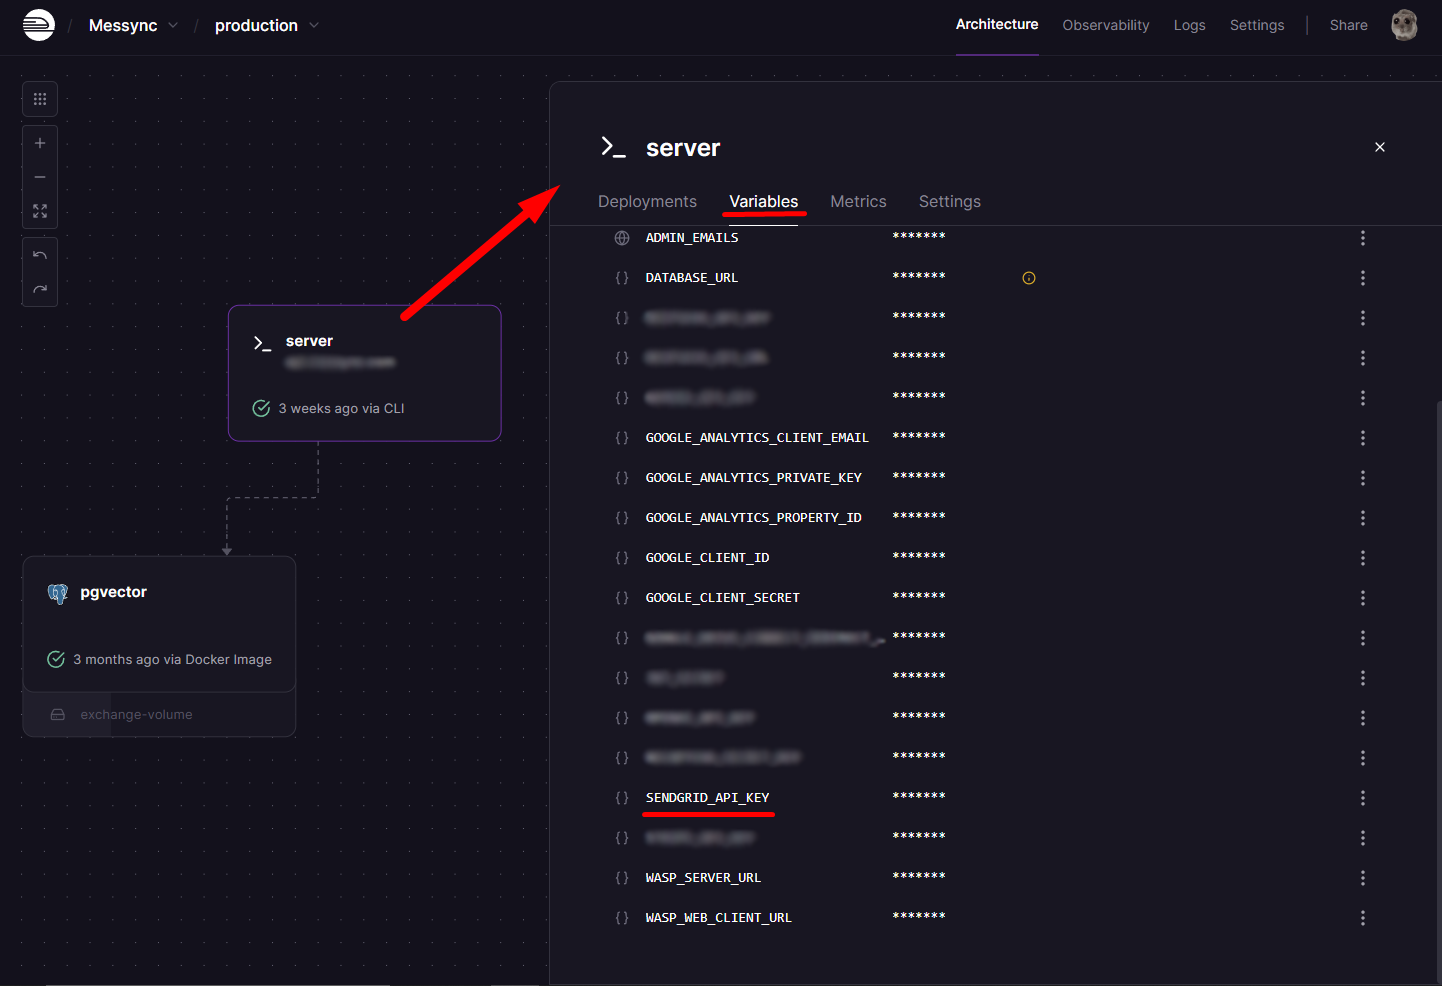Click the SENDGRID_API_KEY variable name
The height and width of the screenshot is (986, 1442).
point(707,798)
